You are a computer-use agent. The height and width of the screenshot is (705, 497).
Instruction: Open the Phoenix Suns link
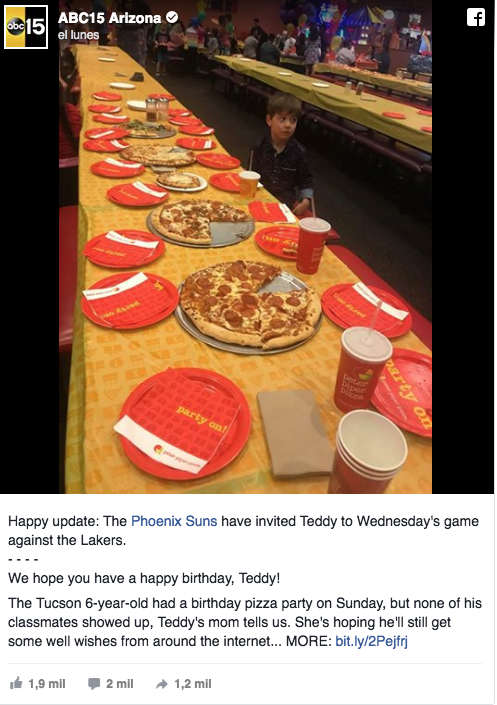click(174, 521)
